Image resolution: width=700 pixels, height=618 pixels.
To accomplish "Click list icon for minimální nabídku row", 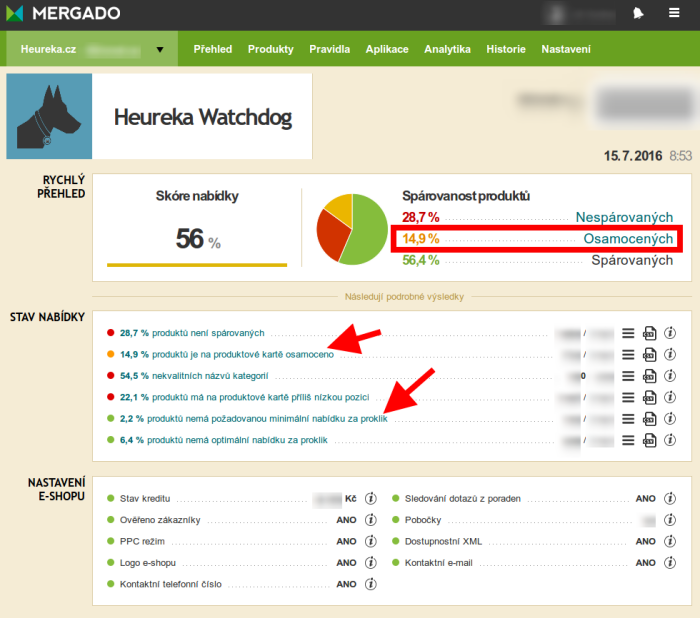I will click(628, 419).
